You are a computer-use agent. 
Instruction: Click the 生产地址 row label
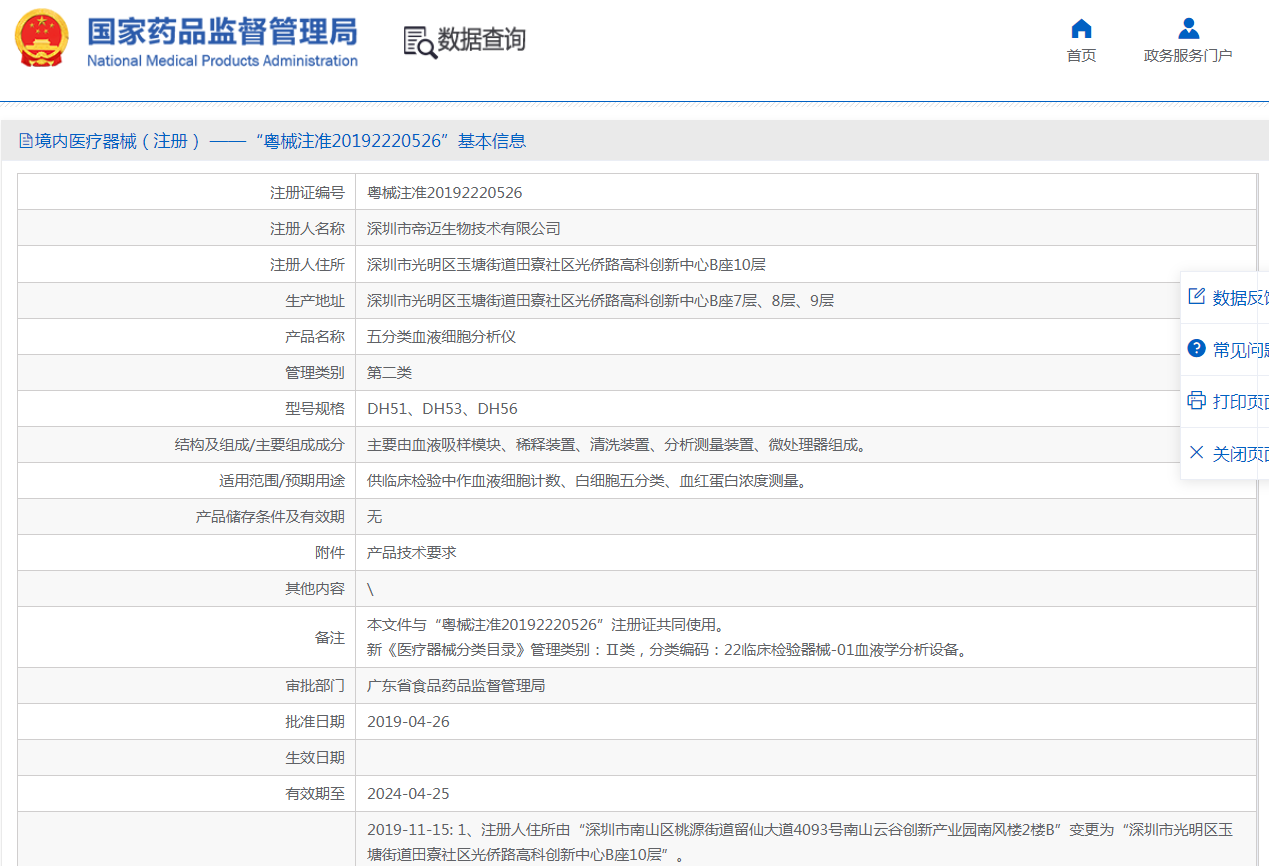tap(315, 301)
